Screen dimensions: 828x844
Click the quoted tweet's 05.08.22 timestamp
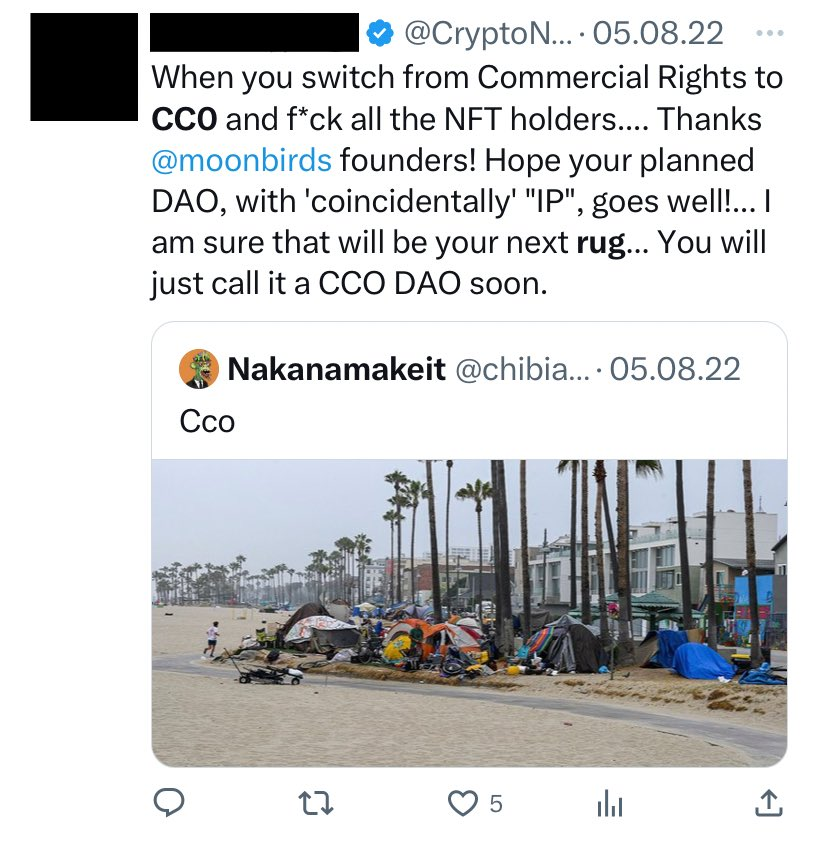[675, 370]
